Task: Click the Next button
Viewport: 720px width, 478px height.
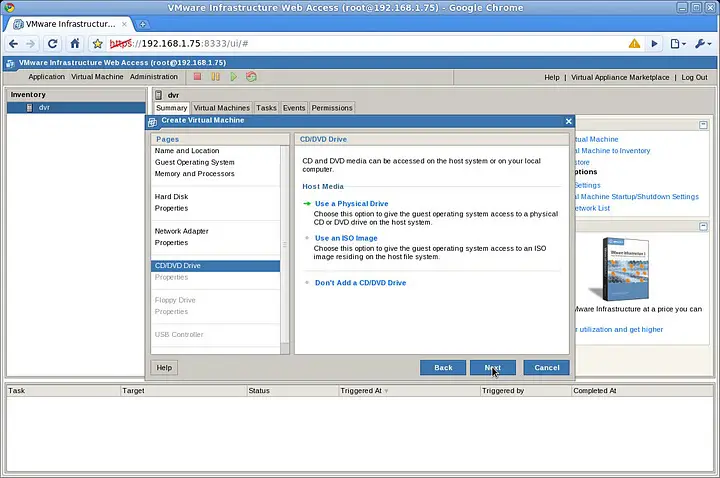Action: tap(493, 367)
